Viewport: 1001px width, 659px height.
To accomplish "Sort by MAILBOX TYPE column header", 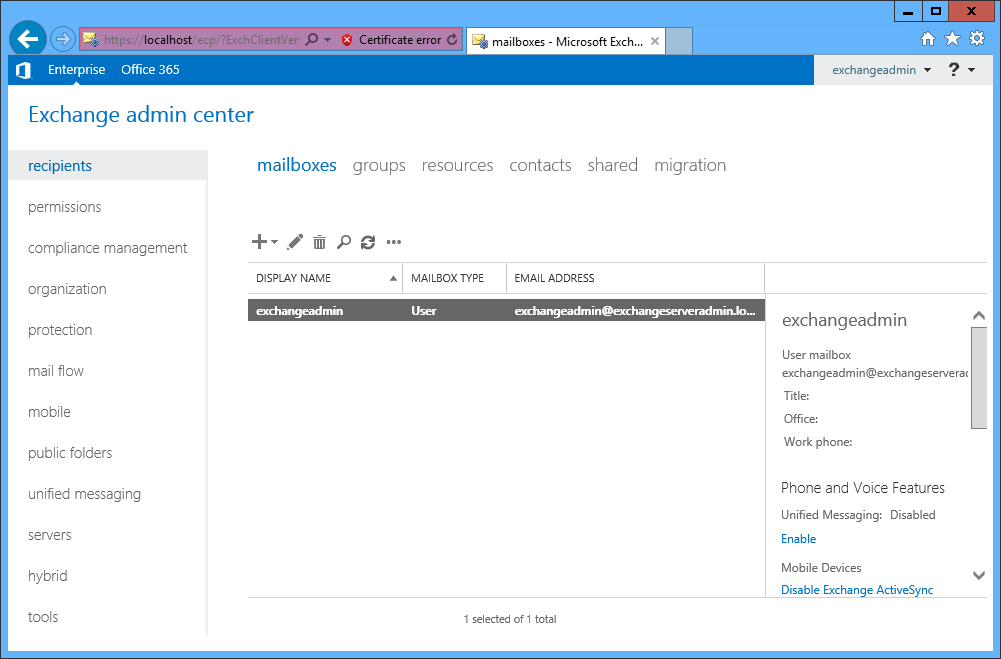I will point(455,278).
